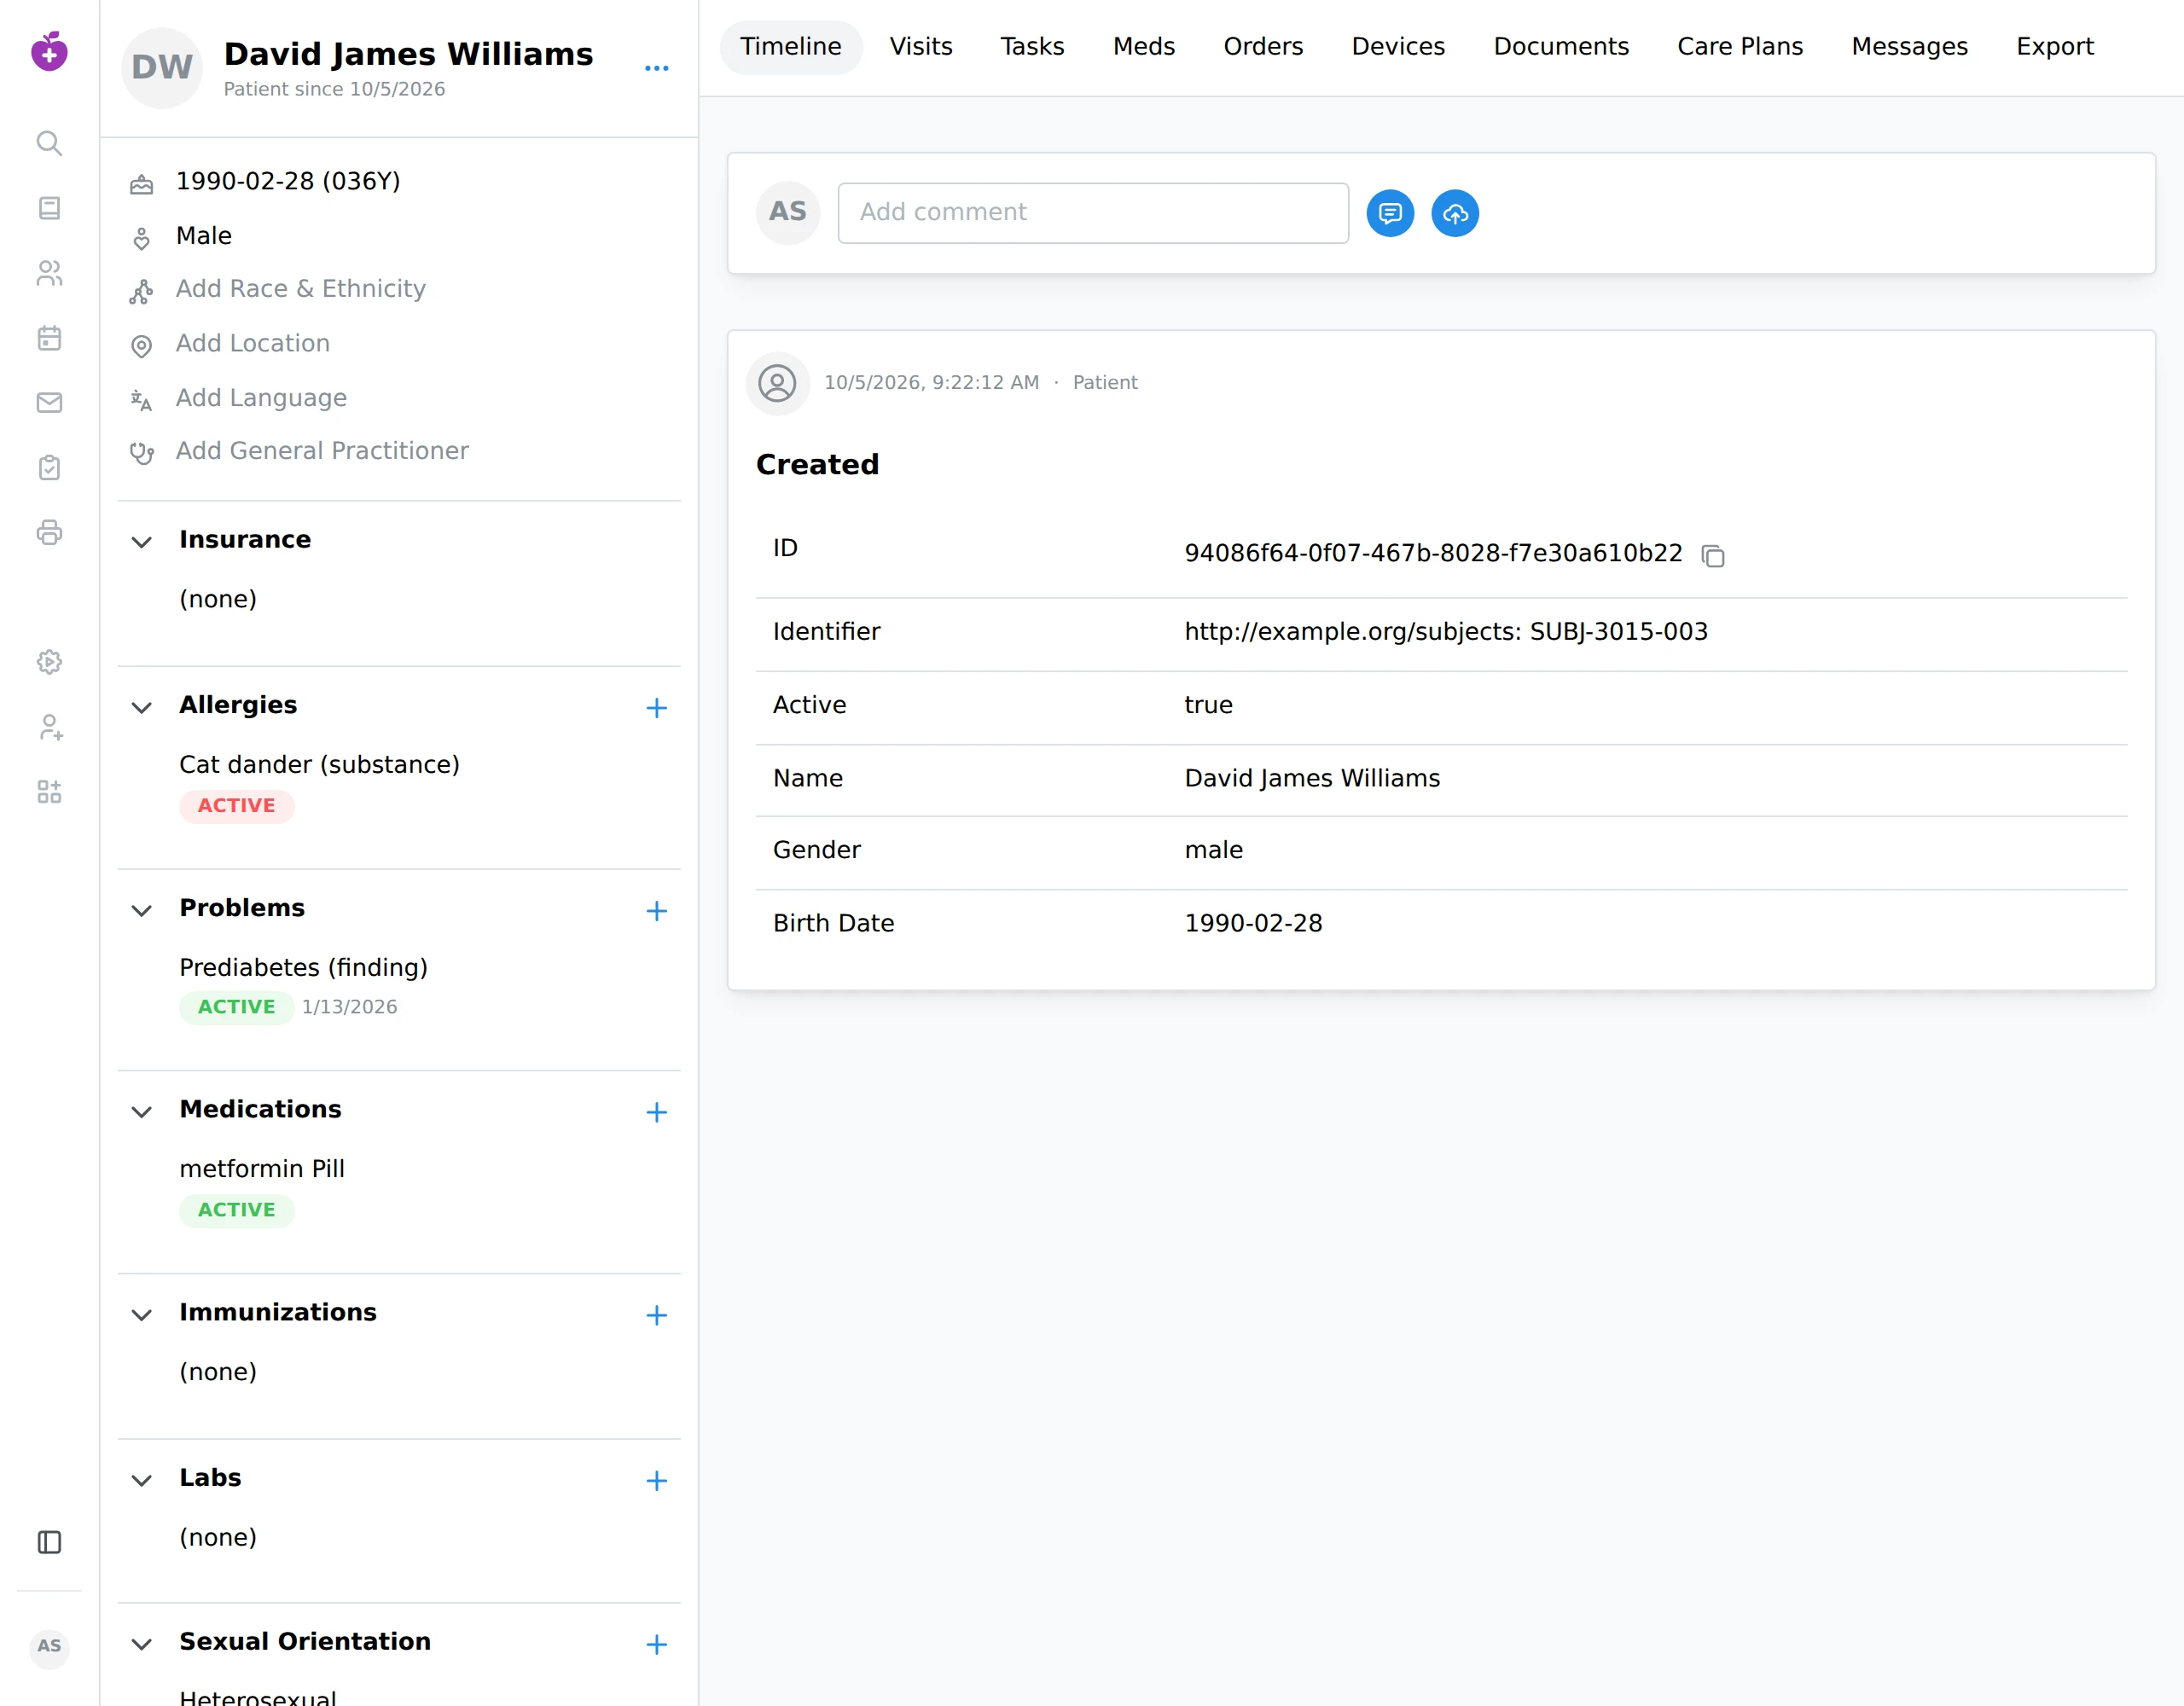
Task: Open the search magnifier in sidebar
Action: coord(49,143)
